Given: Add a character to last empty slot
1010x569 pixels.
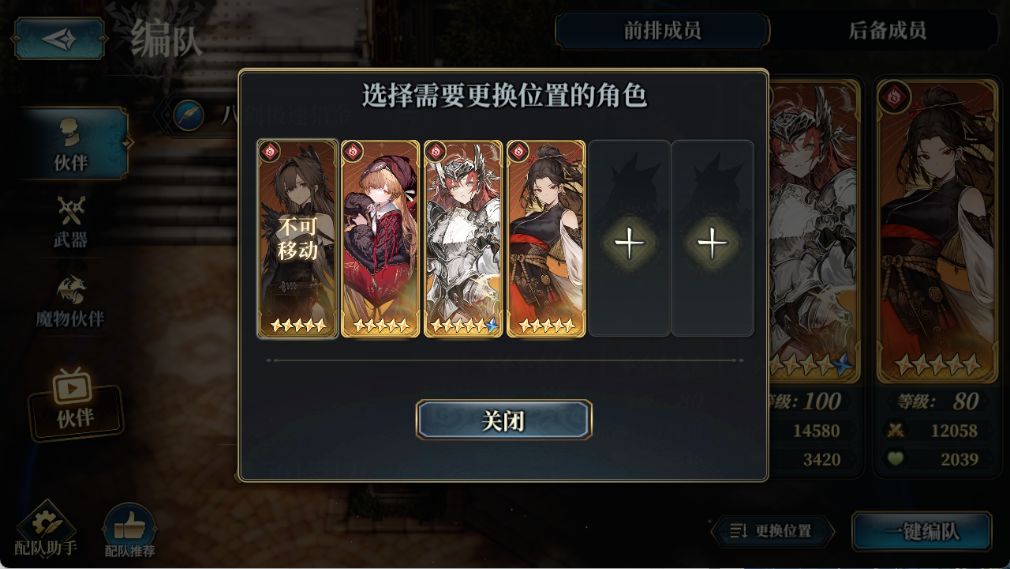Looking at the screenshot, I should coord(712,238).
